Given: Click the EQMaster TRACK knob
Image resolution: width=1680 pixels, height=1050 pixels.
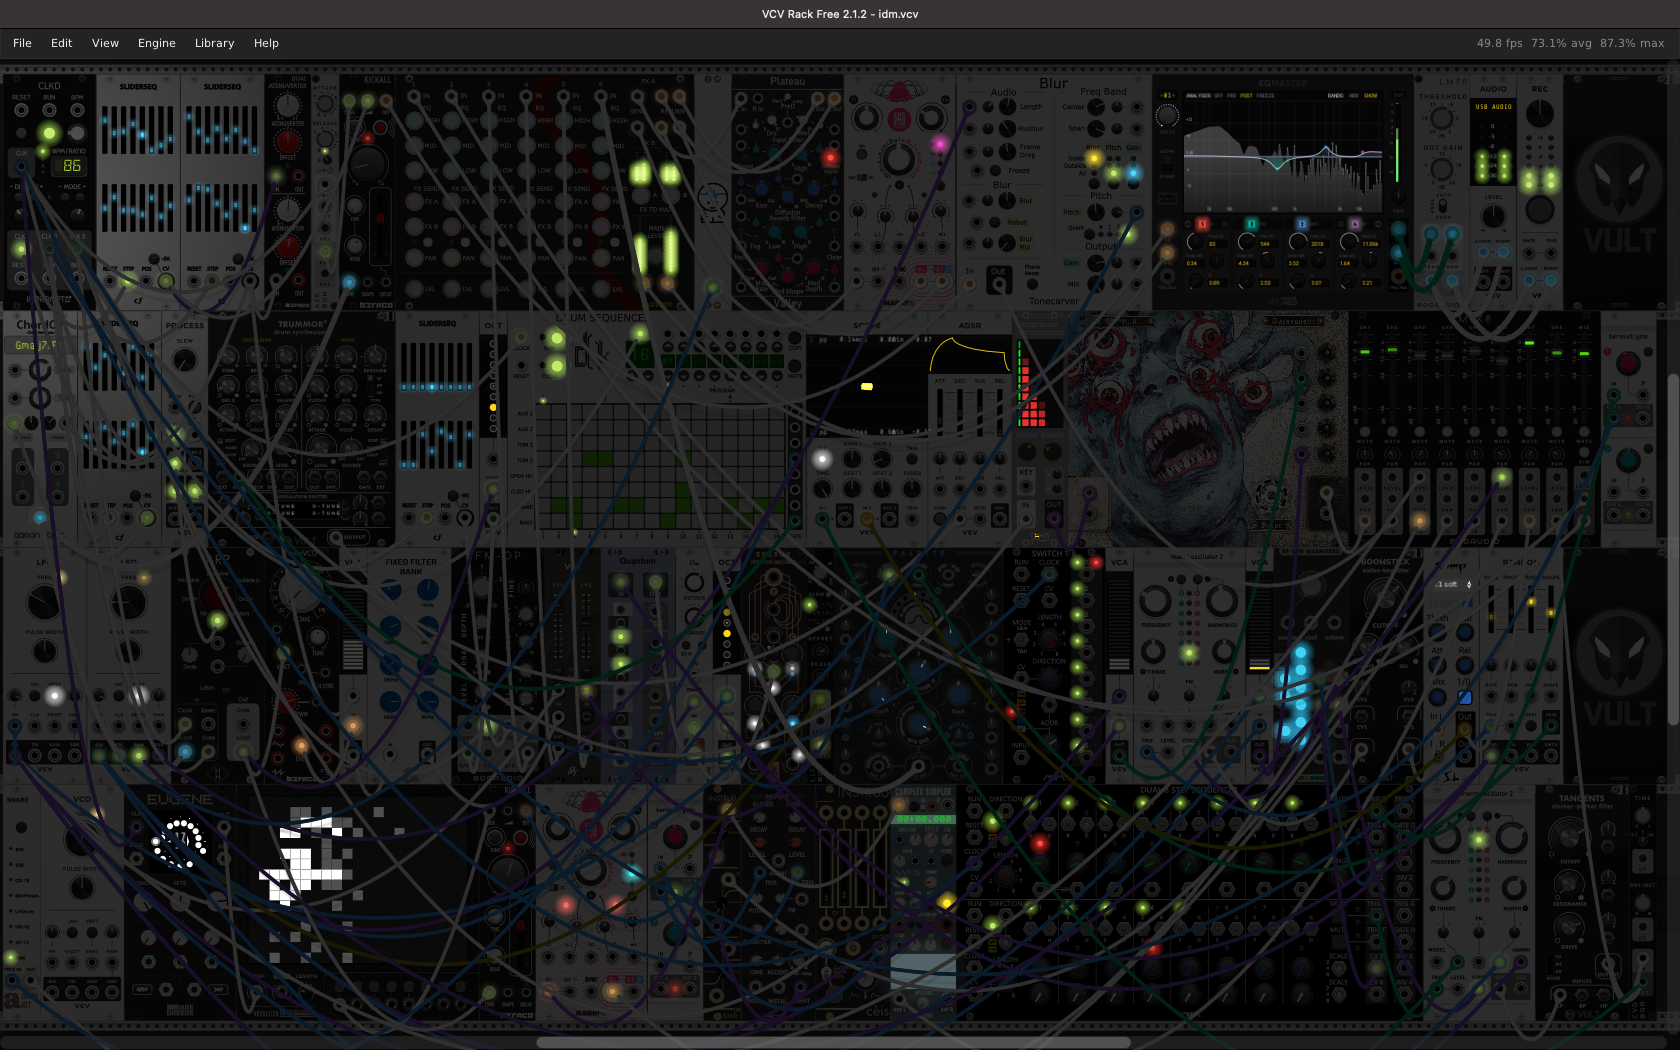Looking at the screenshot, I should click(1167, 116).
